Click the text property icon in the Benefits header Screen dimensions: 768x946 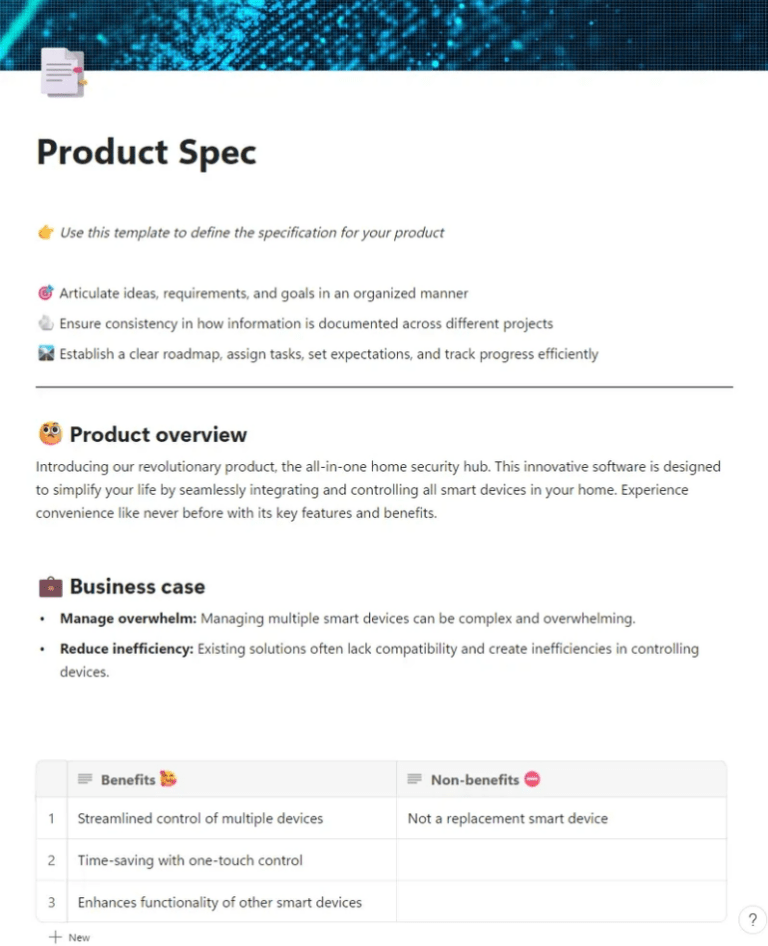coord(86,779)
